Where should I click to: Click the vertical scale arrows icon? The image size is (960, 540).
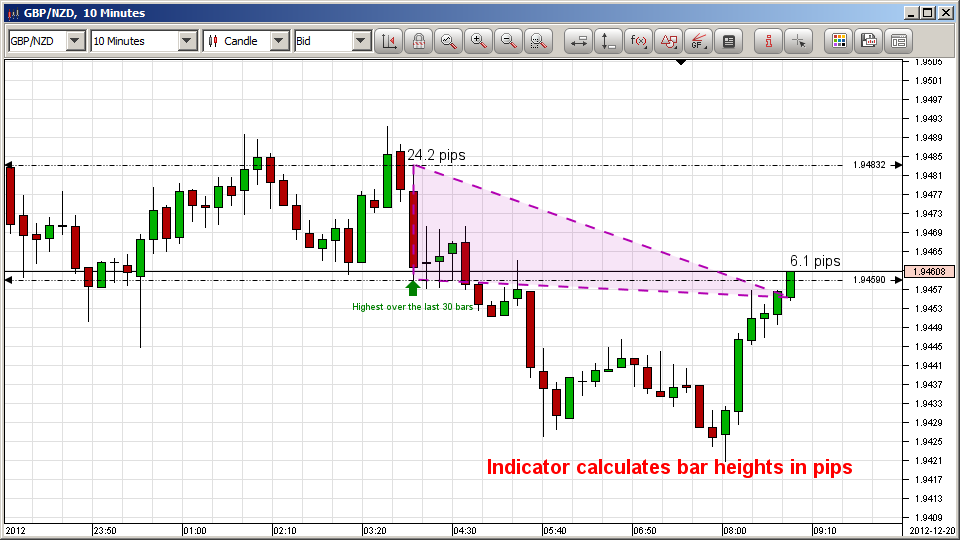608,41
